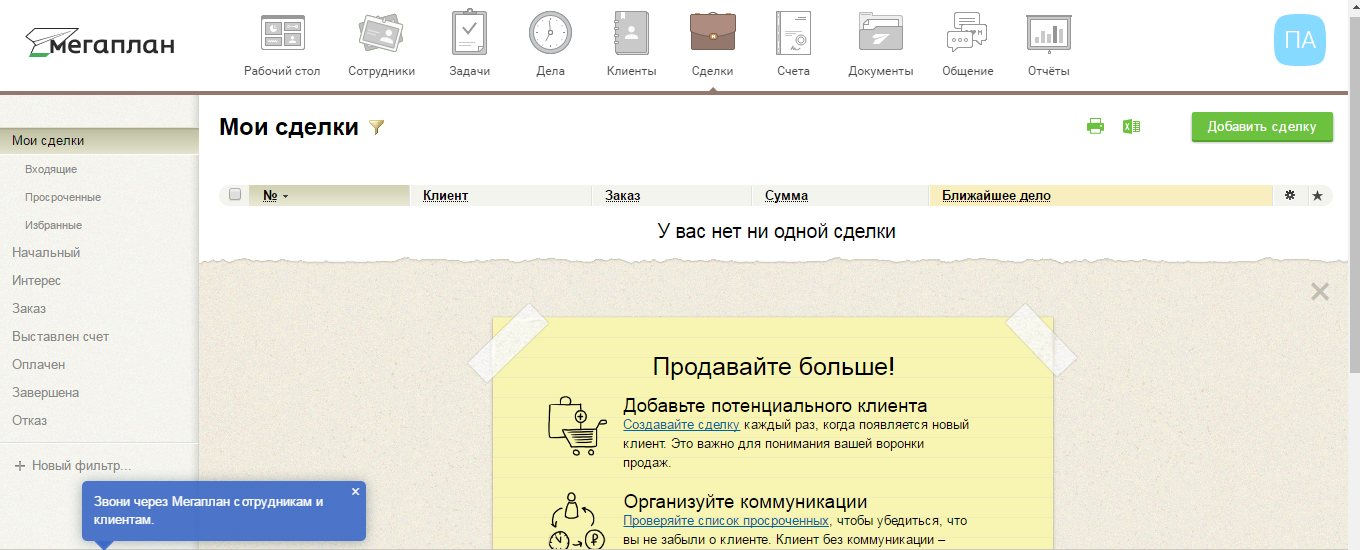Image resolution: width=1360 pixels, height=550 pixels.
Task: Open Документы folder icon
Action: click(880, 33)
